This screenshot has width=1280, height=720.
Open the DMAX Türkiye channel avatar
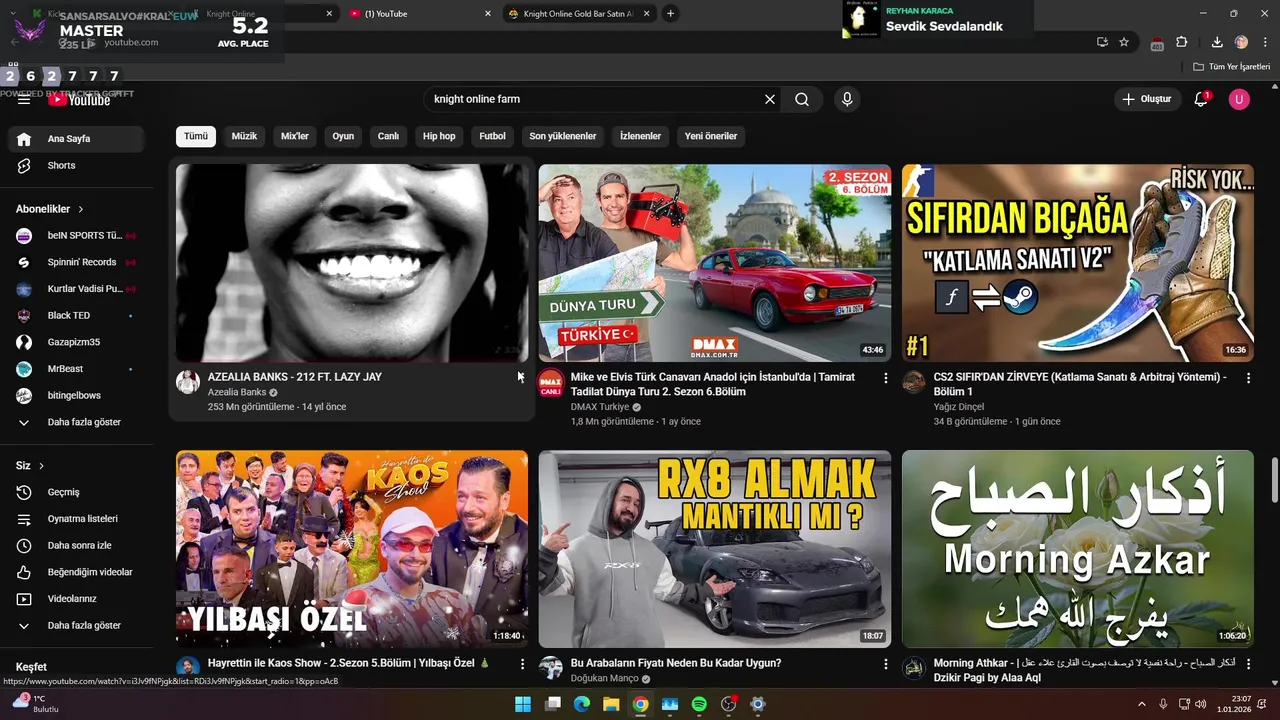click(551, 382)
